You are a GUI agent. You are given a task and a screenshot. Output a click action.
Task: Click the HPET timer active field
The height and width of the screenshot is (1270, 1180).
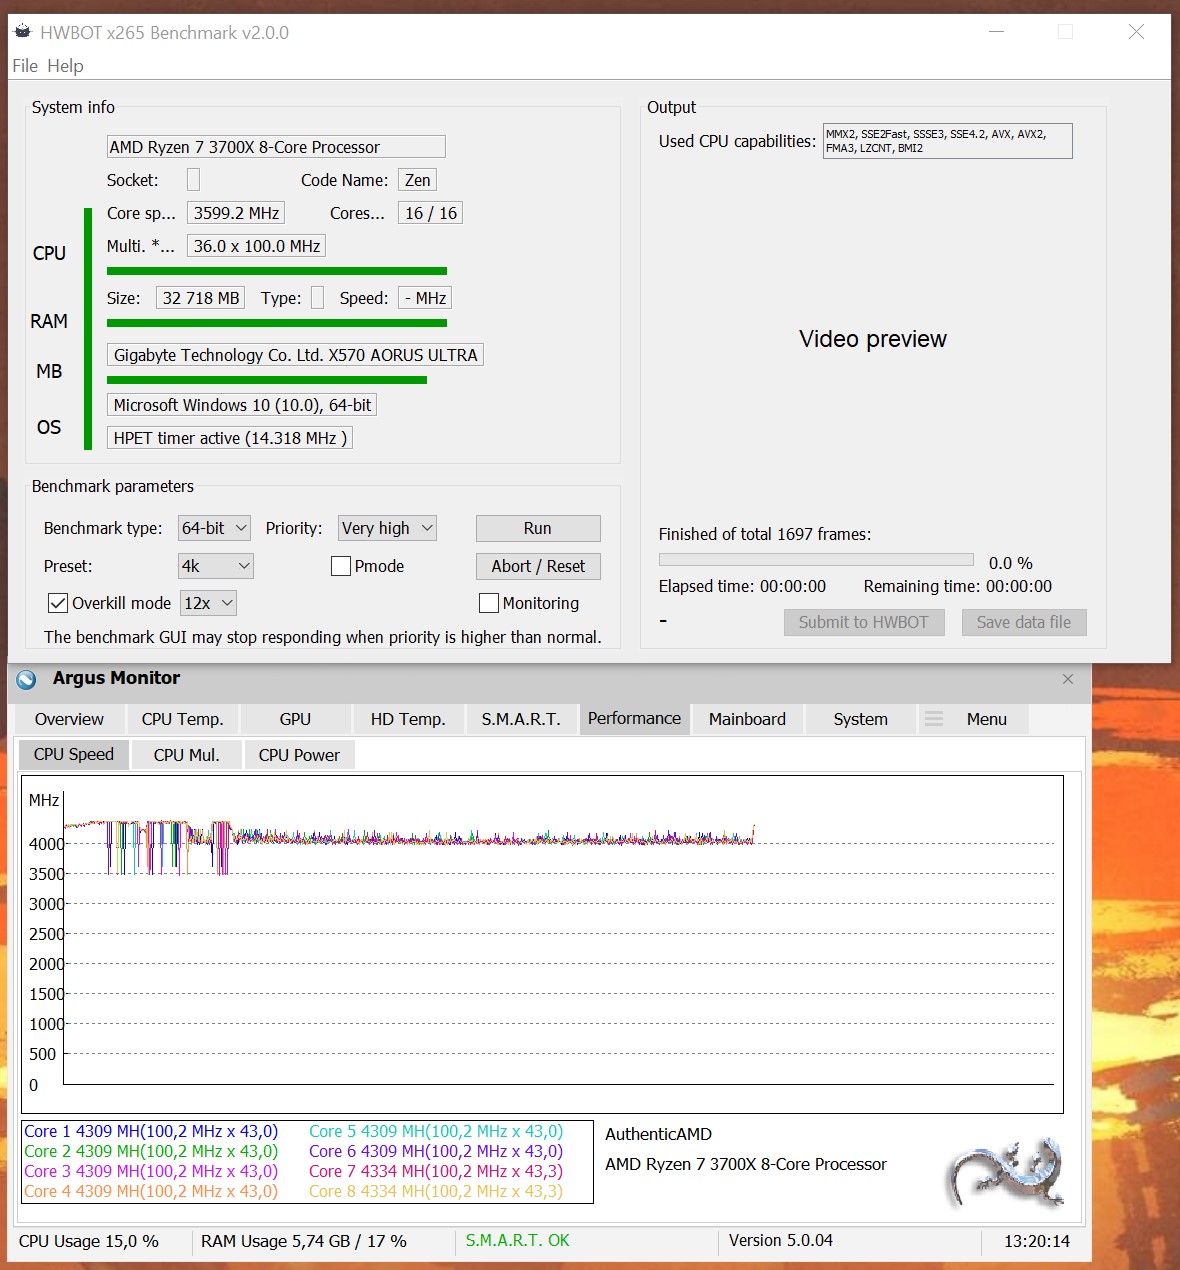click(230, 438)
